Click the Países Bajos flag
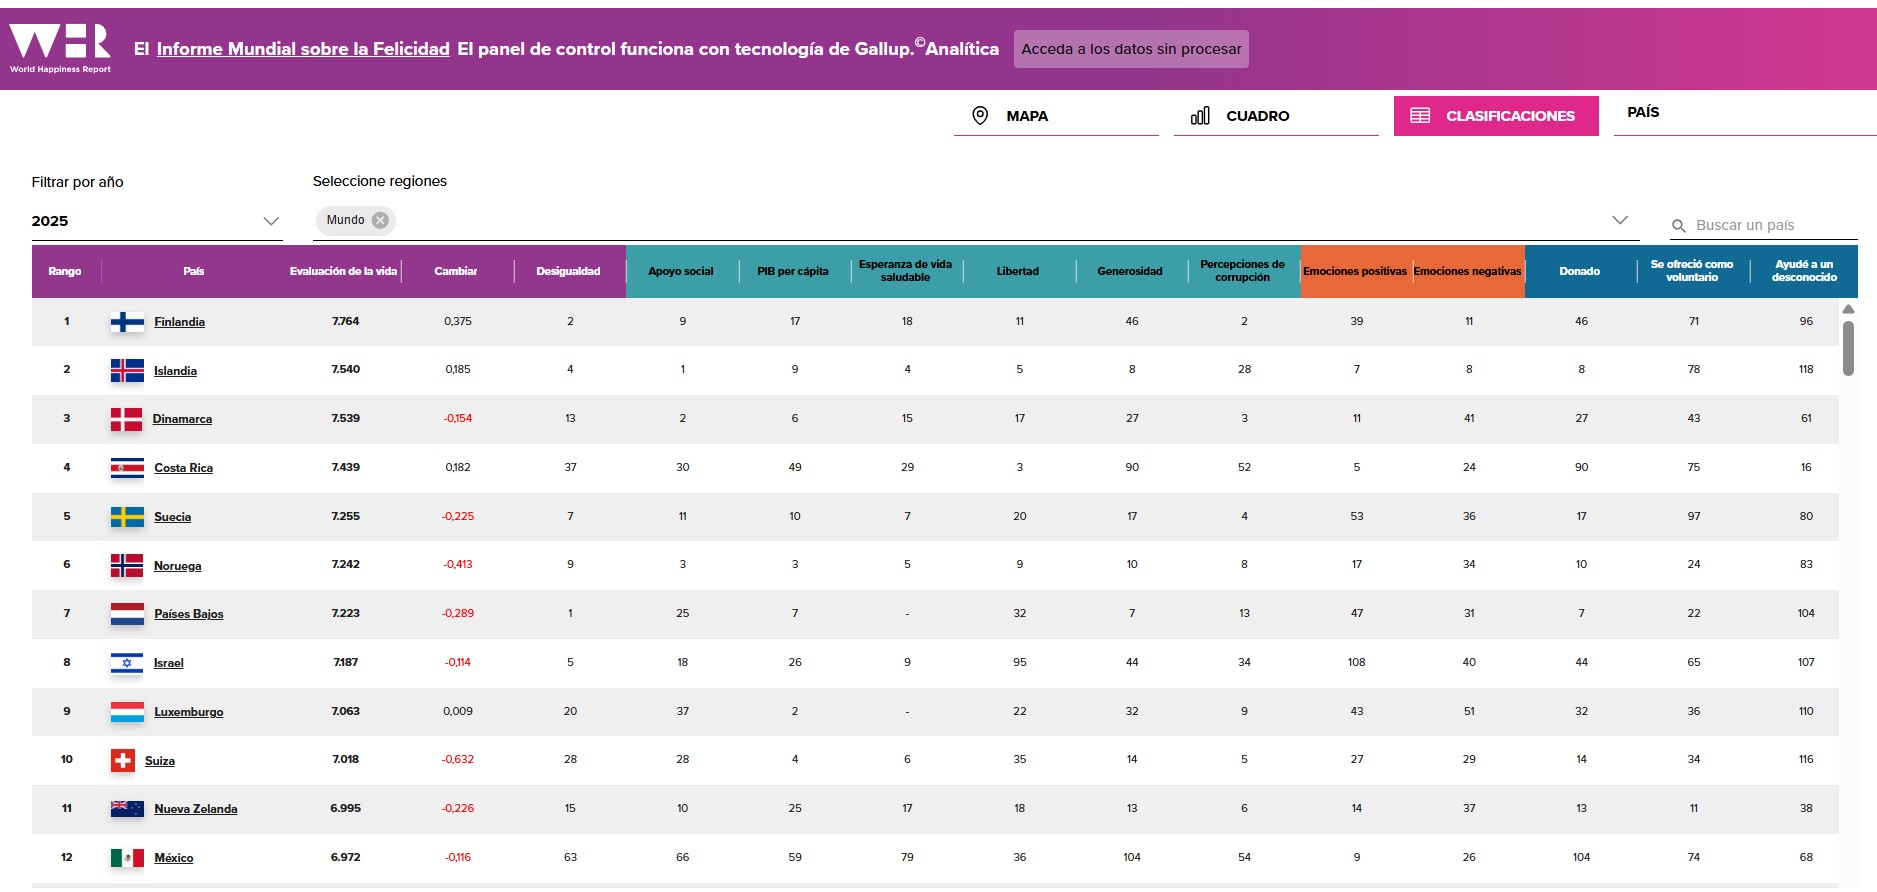Viewport: 1877px width, 892px height. point(127,614)
